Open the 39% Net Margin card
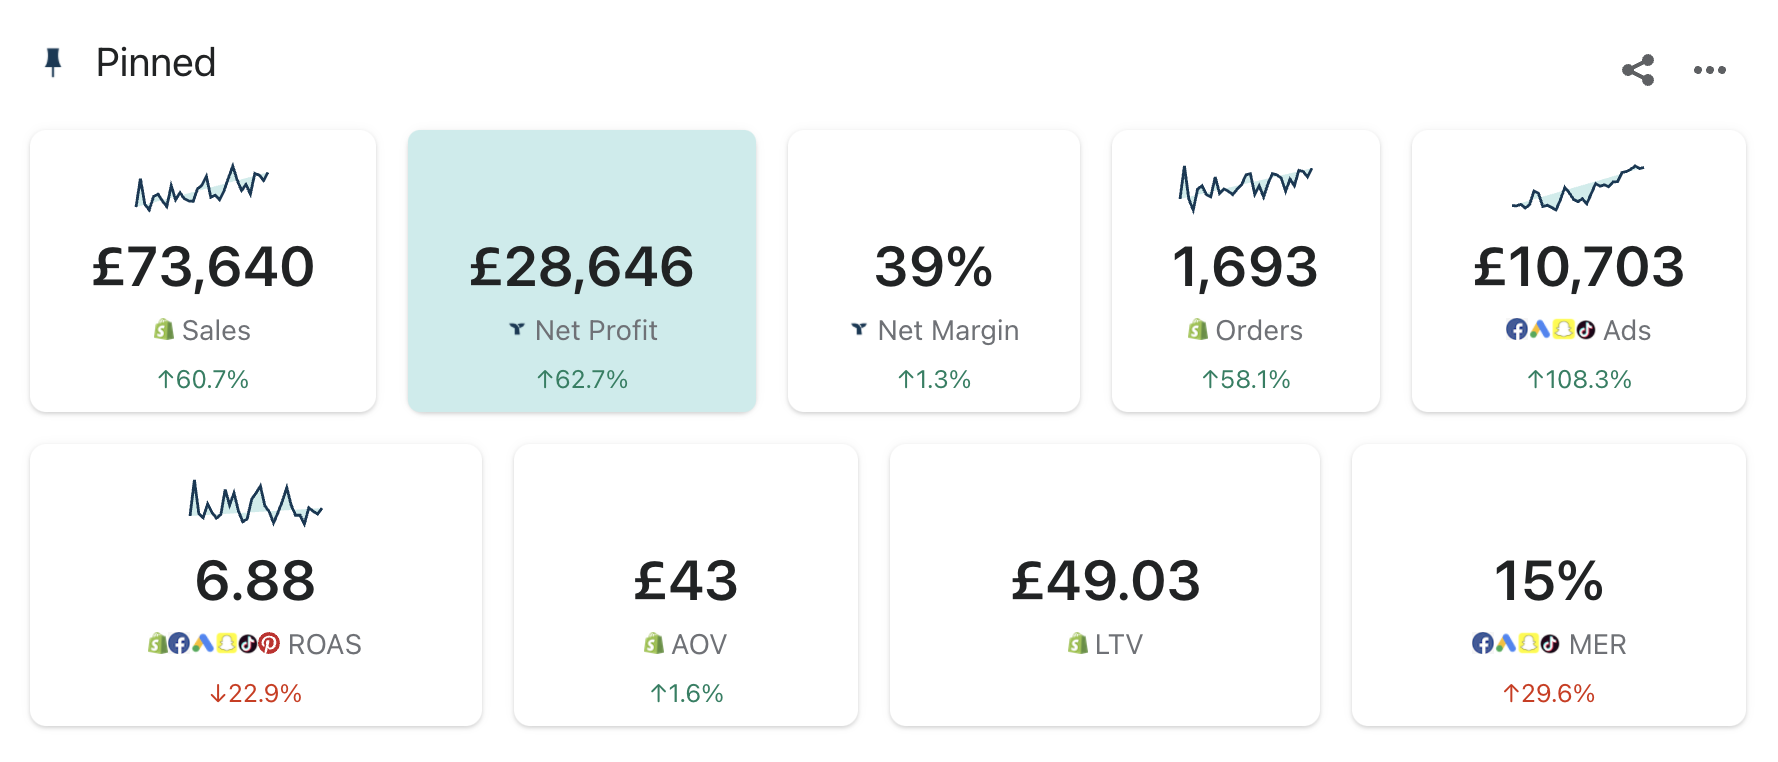The width and height of the screenshot is (1778, 762). coord(933,270)
